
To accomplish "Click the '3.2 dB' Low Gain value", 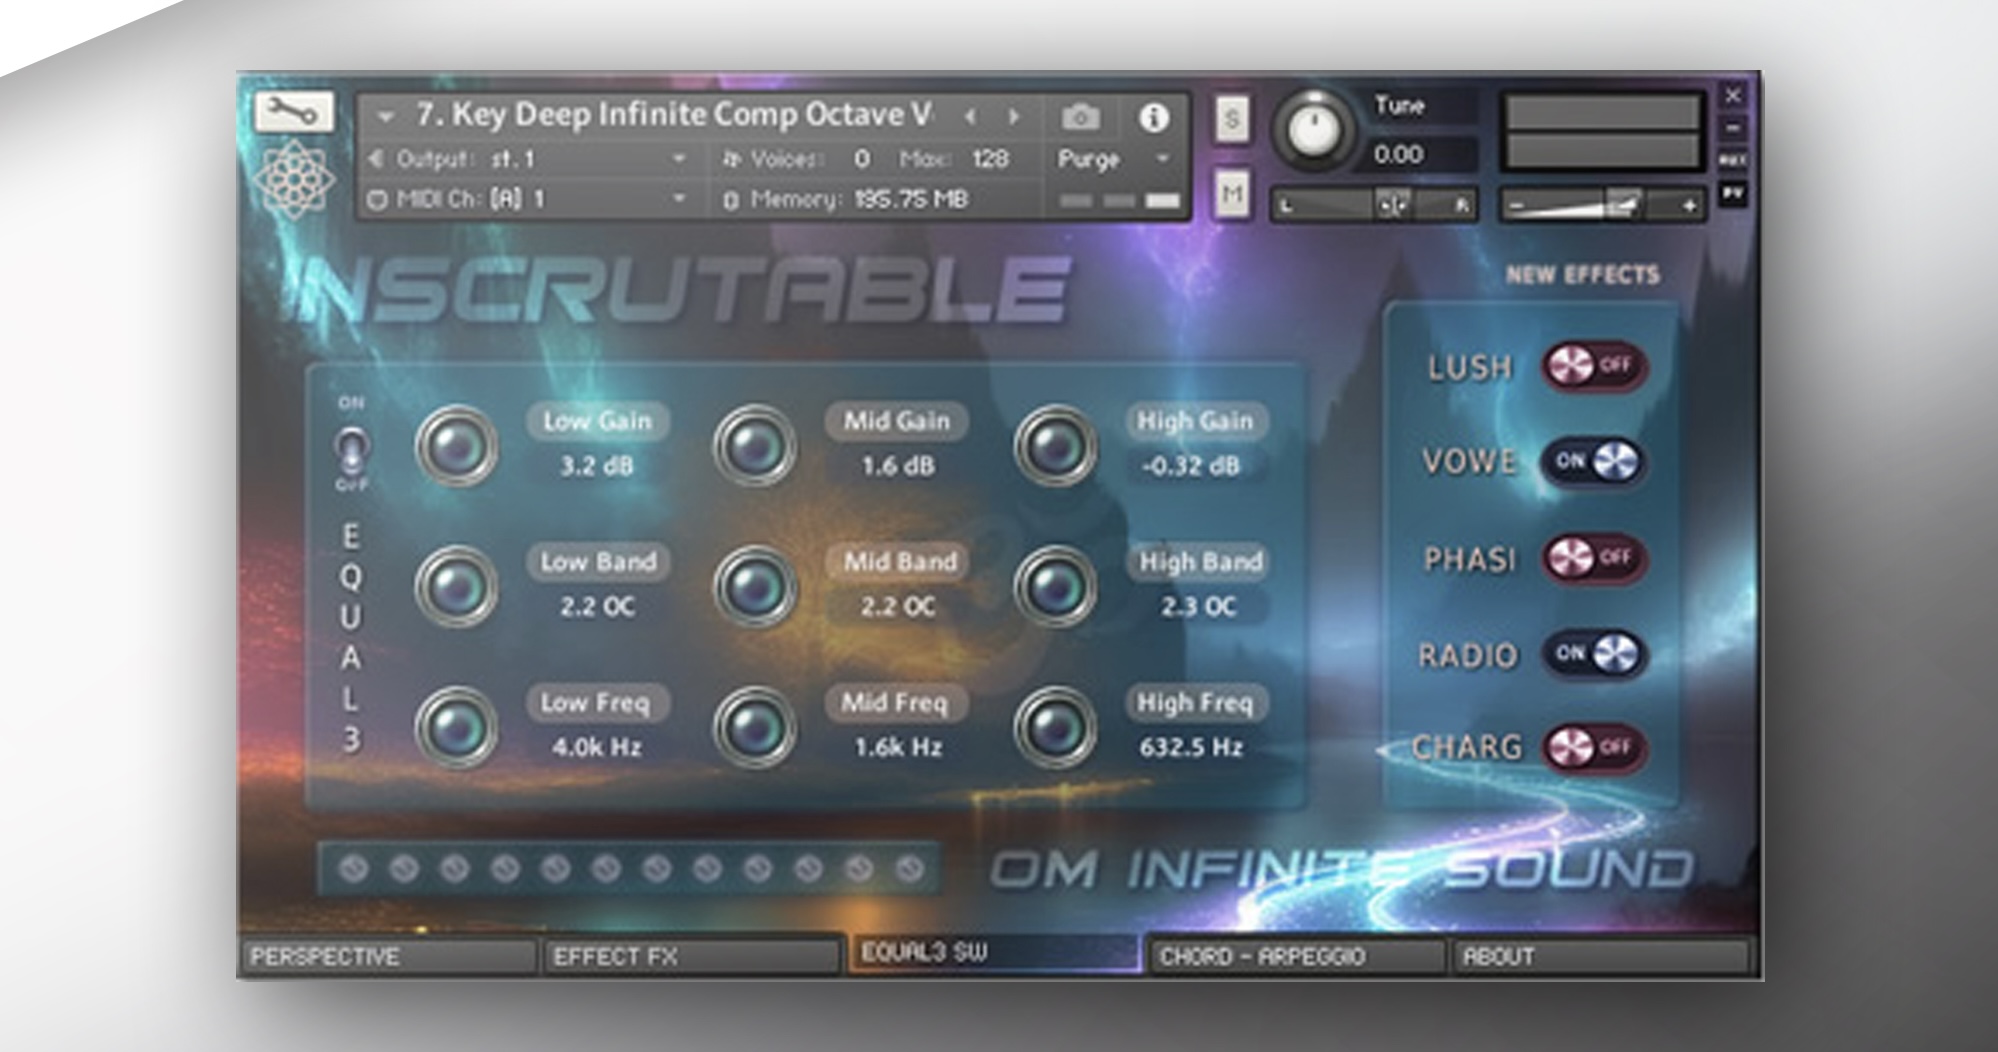I will (x=597, y=466).
